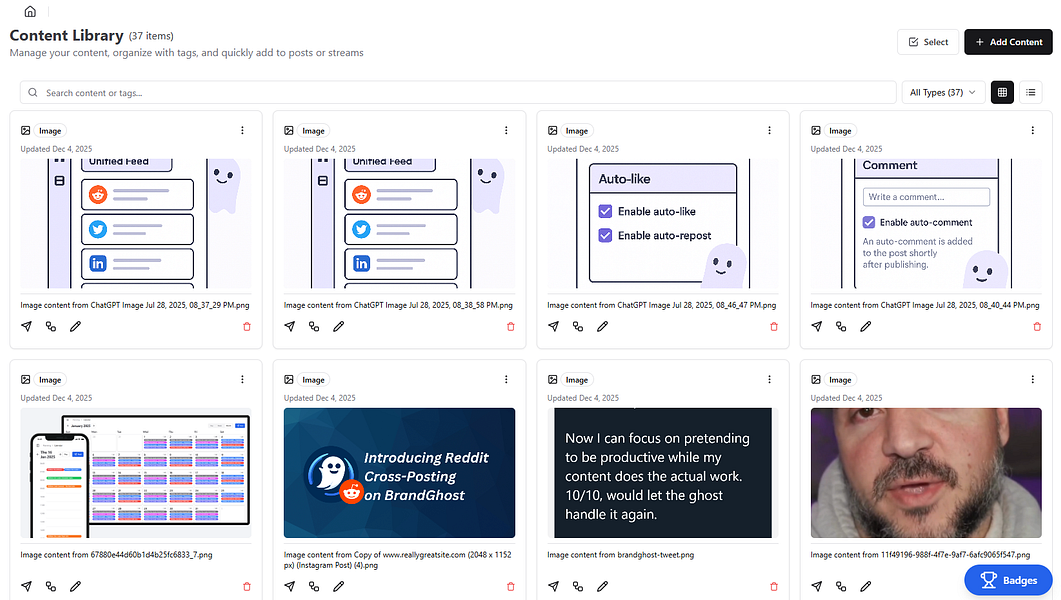This screenshot has width=1061, height=600.
Task: Send brandghost-tweet.png to a post
Action: 554,586
